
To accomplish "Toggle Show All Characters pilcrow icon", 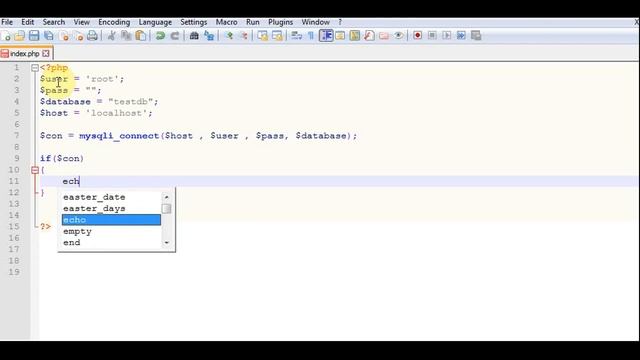I will coord(311,36).
